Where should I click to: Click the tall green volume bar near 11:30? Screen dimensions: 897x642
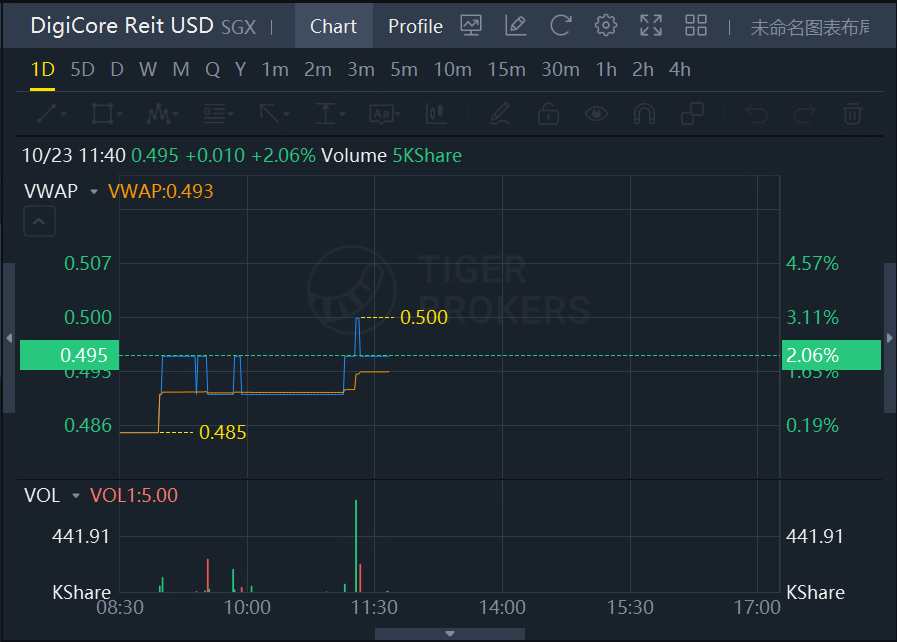tap(356, 546)
